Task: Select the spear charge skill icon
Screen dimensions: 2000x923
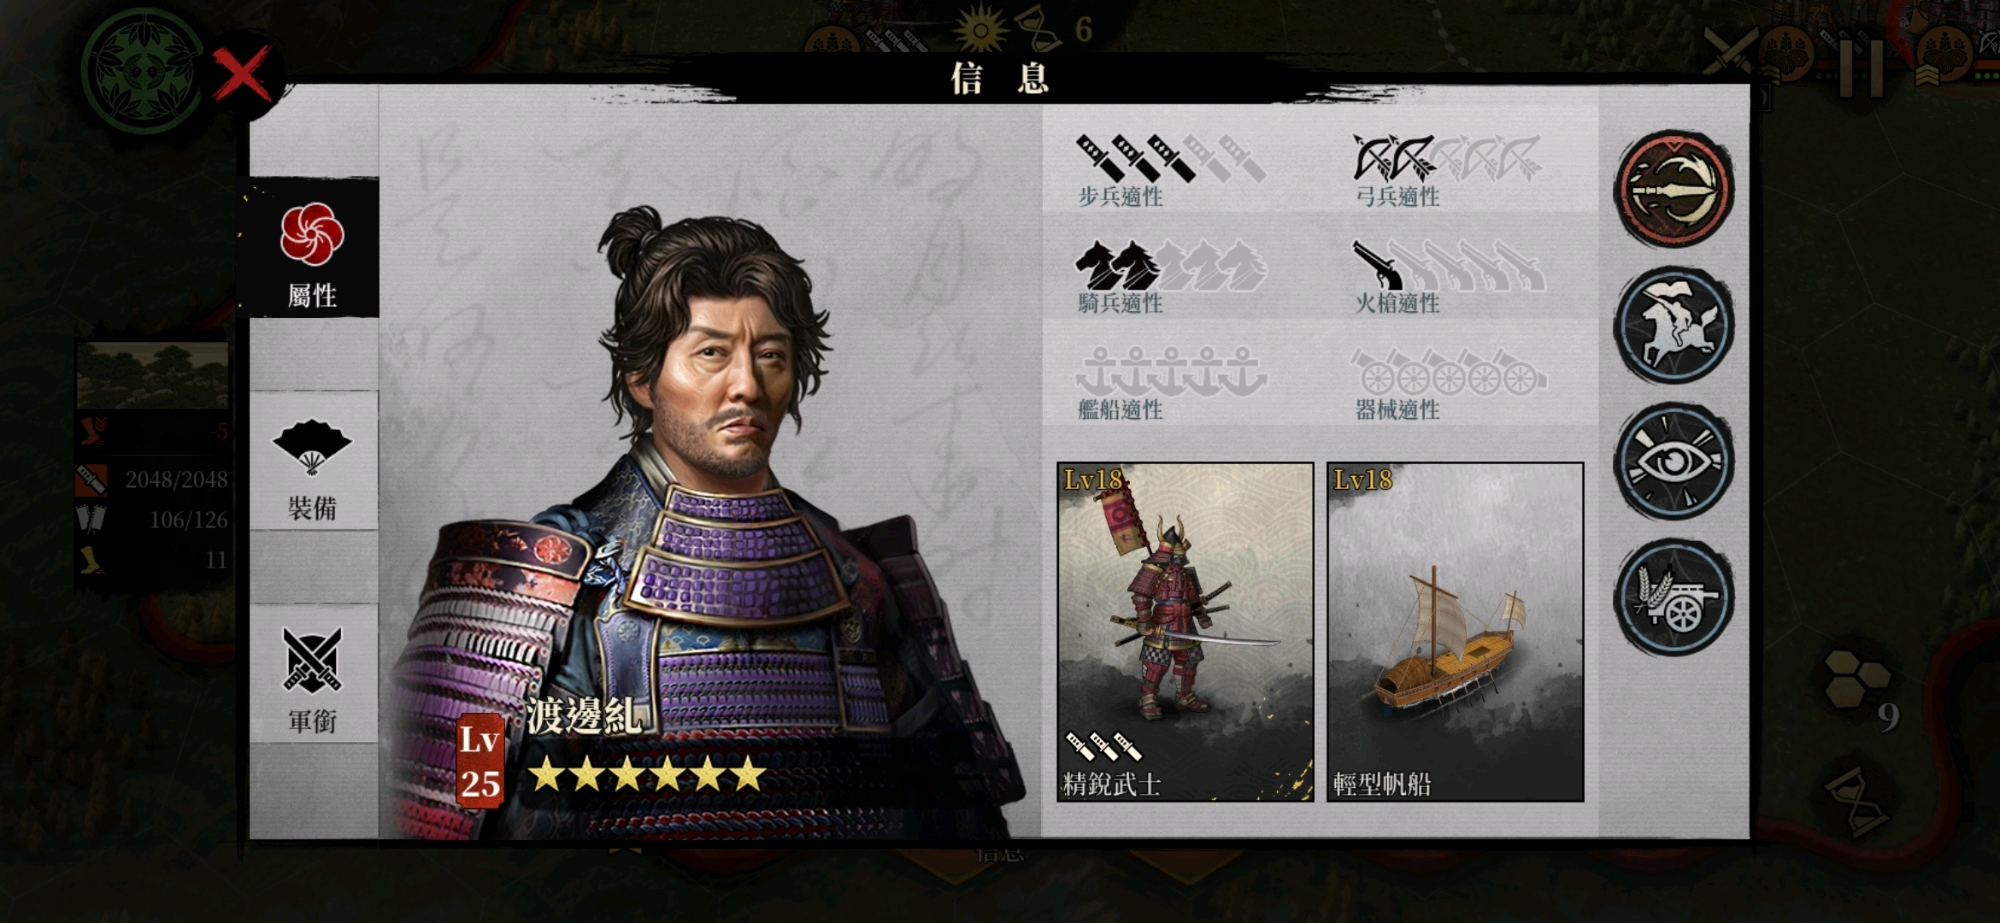Action: click(x=1674, y=188)
